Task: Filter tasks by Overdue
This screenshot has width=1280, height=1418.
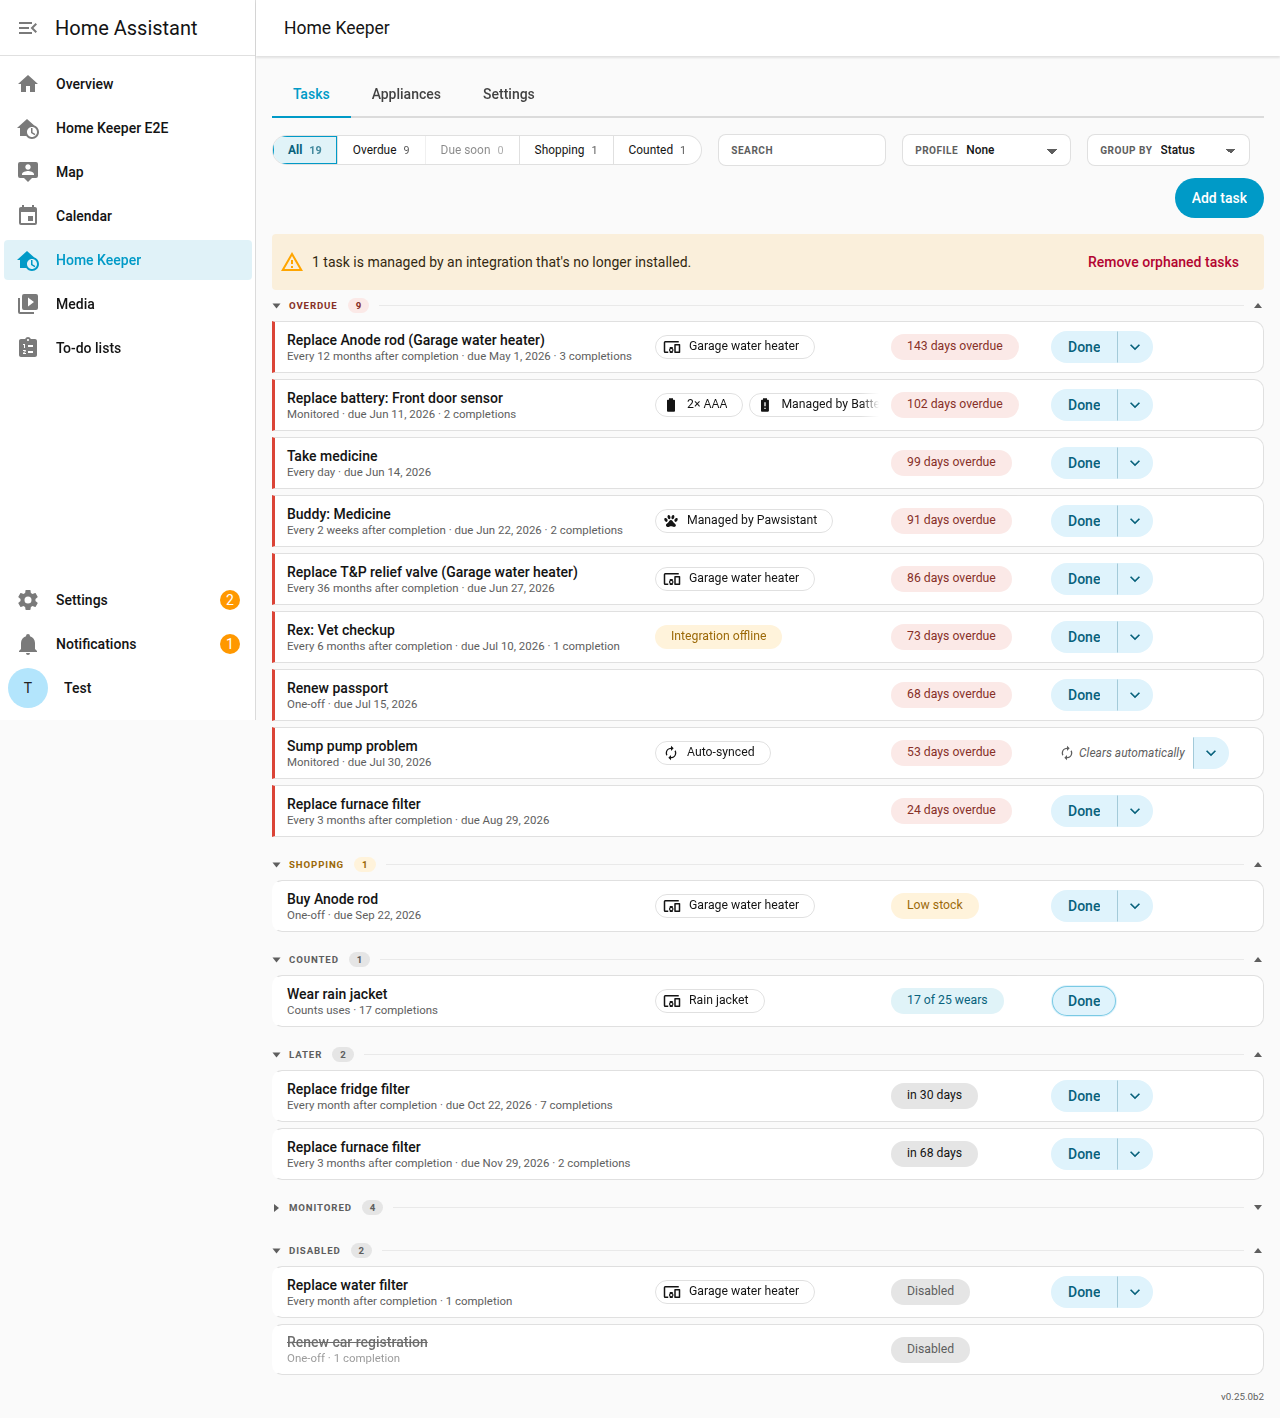Action: click(x=381, y=150)
